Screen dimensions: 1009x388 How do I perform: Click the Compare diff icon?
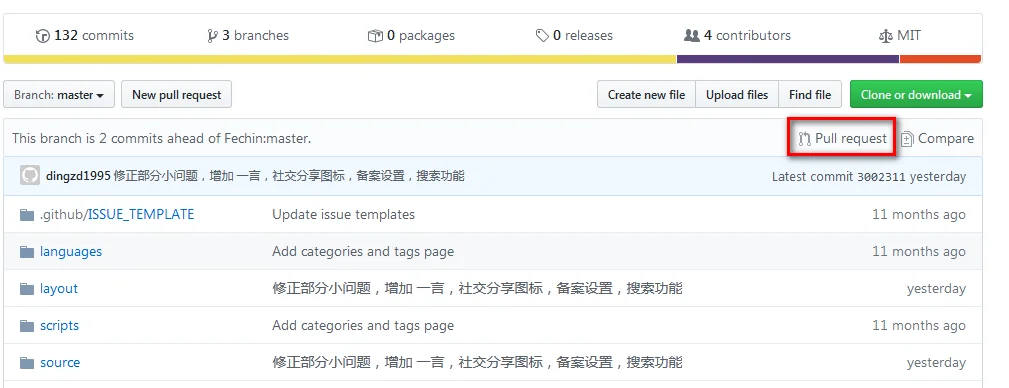tap(907, 139)
